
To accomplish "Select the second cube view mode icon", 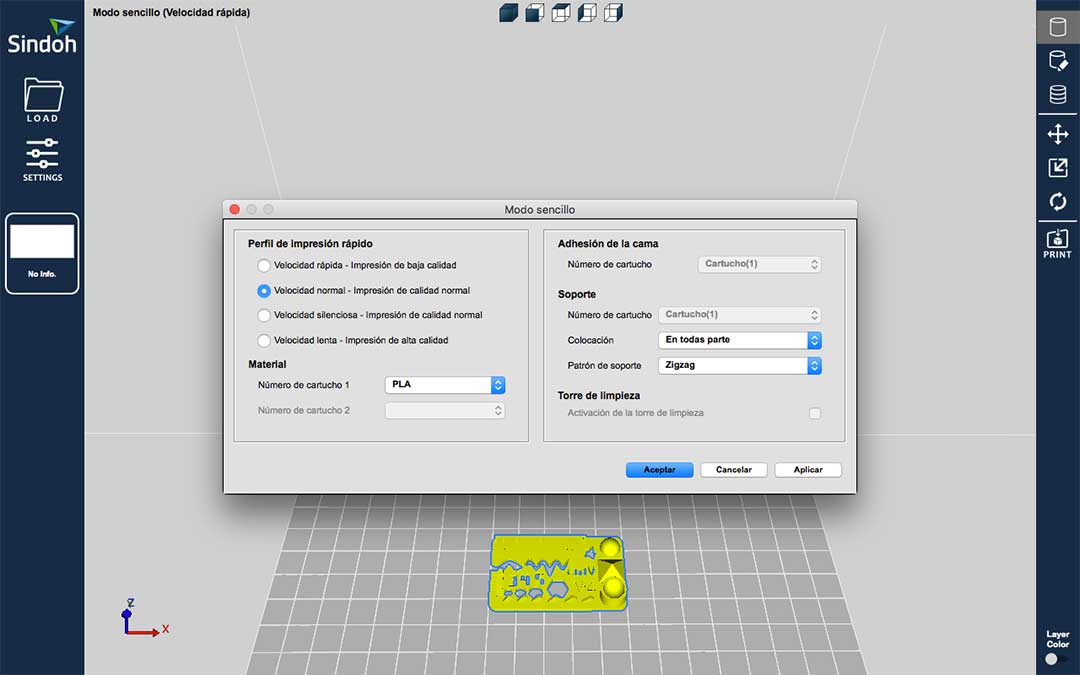I will click(534, 13).
